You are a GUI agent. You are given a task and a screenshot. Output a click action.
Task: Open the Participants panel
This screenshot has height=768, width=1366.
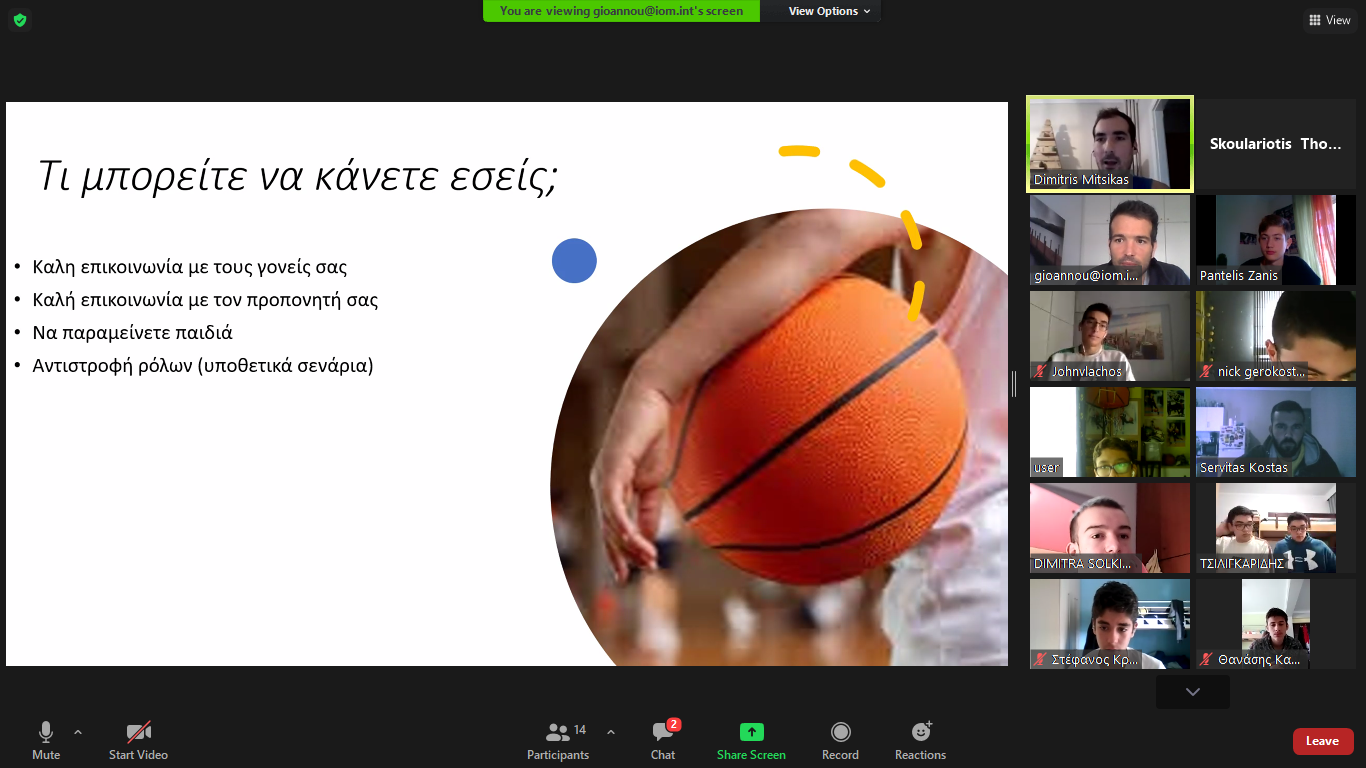click(558, 741)
